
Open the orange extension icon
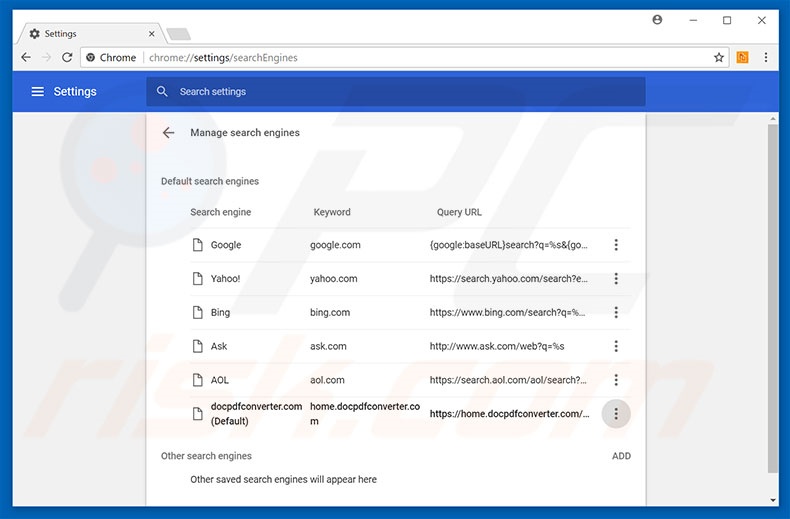tap(742, 57)
